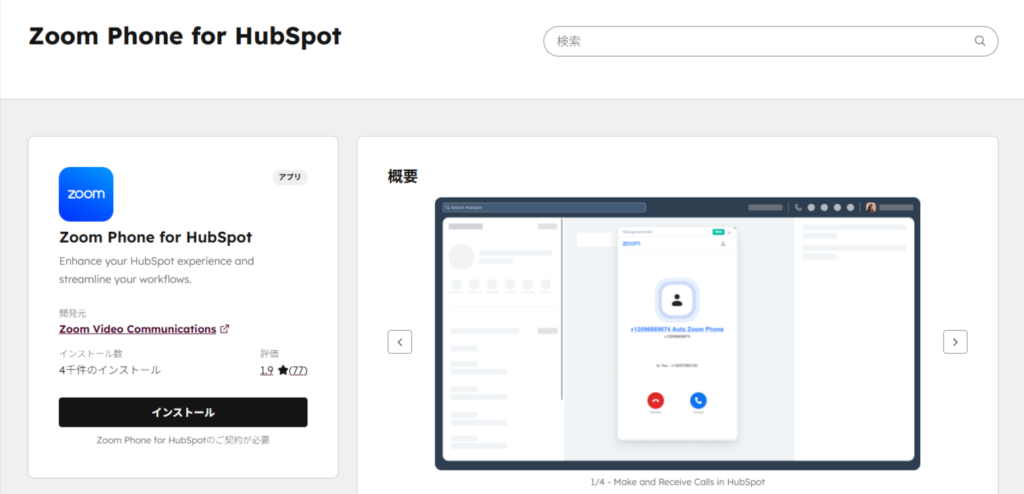Click the search magnifier icon
This screenshot has width=1024, height=494.
coord(980,41)
